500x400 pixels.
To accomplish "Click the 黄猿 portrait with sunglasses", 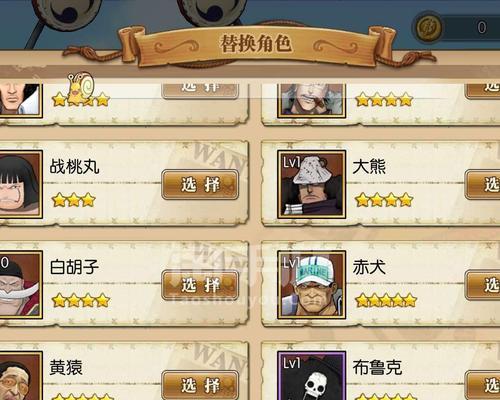I will click(21, 376).
